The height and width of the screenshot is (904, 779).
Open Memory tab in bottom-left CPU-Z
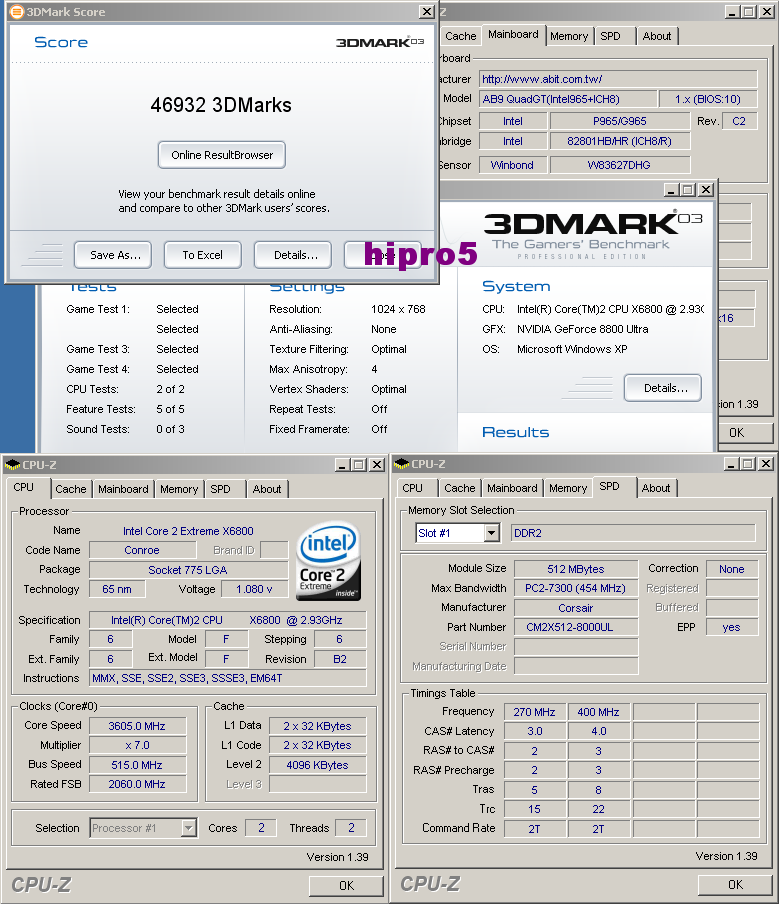point(179,489)
